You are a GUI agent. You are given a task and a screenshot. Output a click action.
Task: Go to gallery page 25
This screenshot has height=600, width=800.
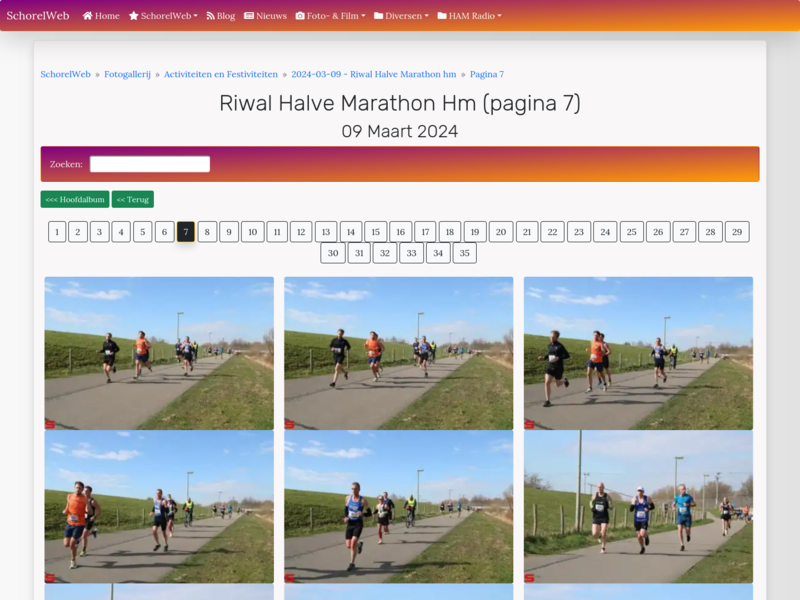tap(632, 232)
